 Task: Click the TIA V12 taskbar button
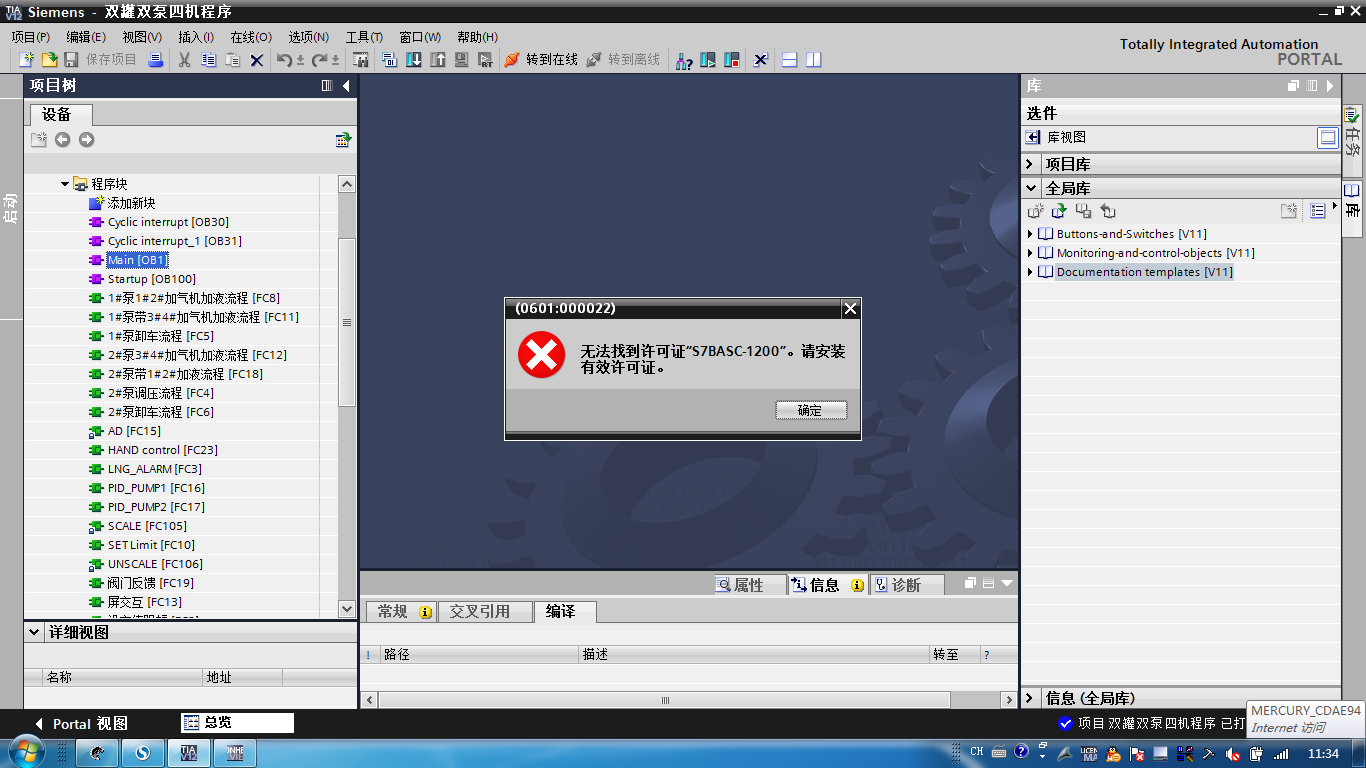click(188, 752)
